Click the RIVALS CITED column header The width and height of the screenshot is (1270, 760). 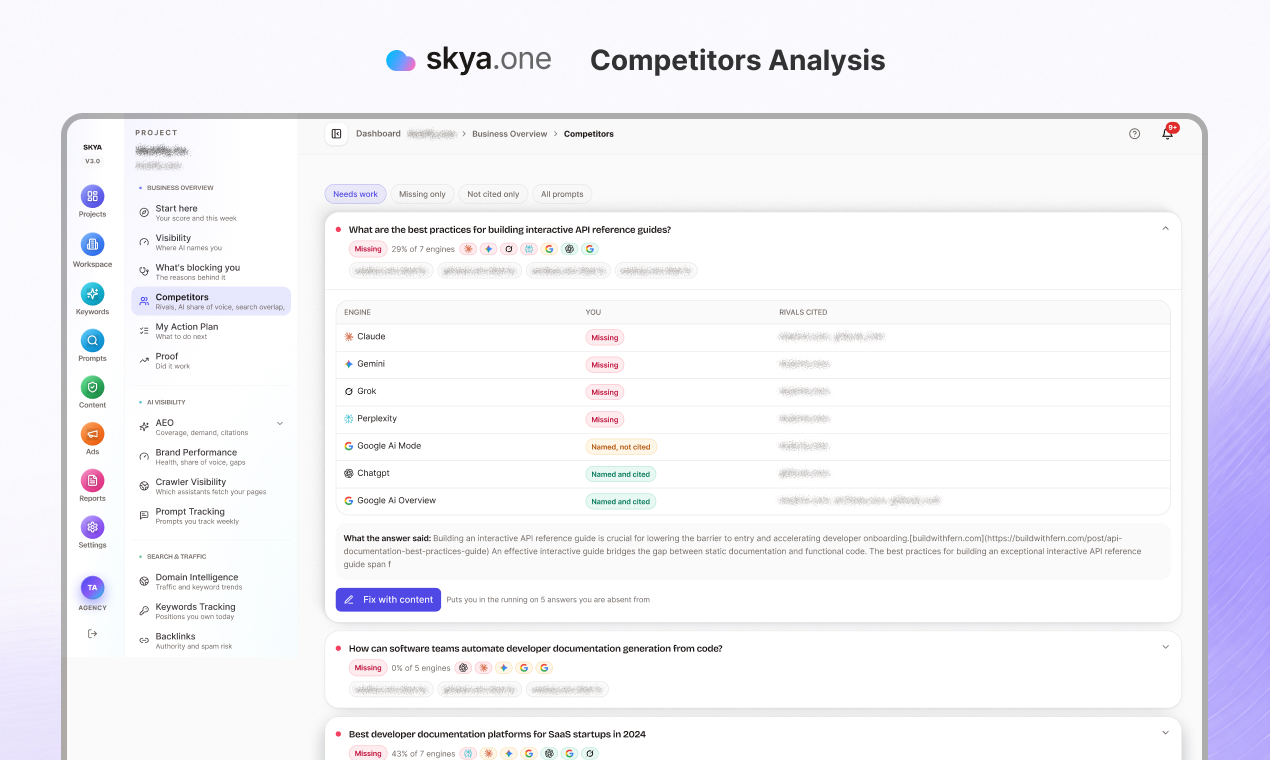[x=803, y=312]
